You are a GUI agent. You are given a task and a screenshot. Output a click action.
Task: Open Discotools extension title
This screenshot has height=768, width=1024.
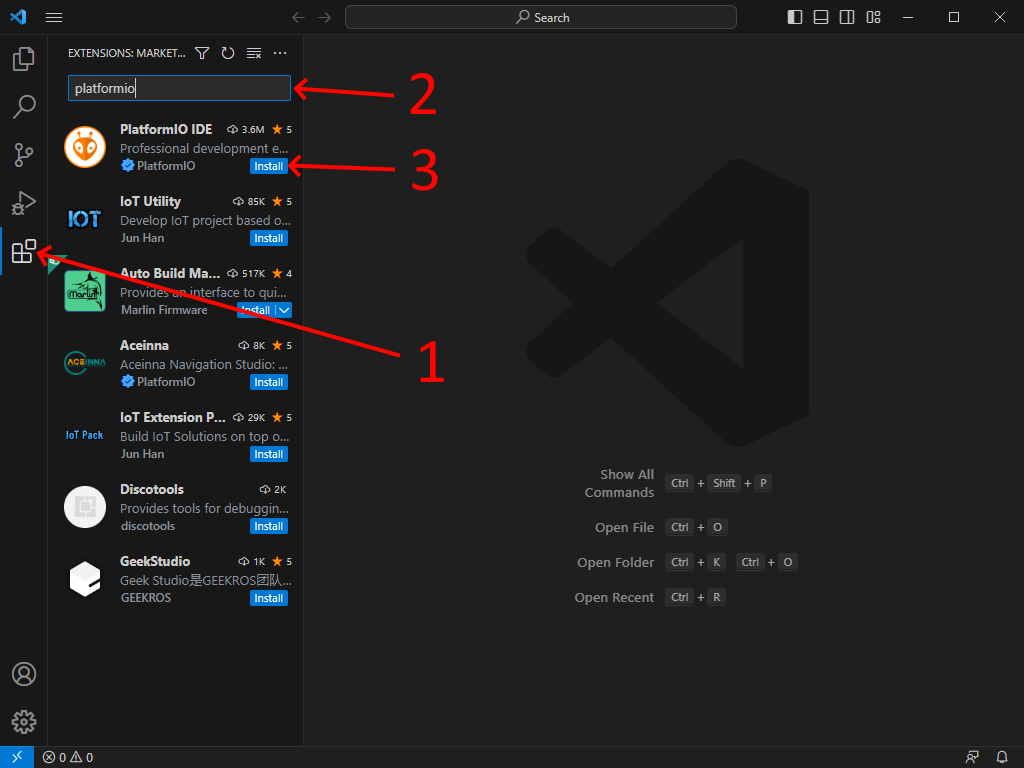152,489
